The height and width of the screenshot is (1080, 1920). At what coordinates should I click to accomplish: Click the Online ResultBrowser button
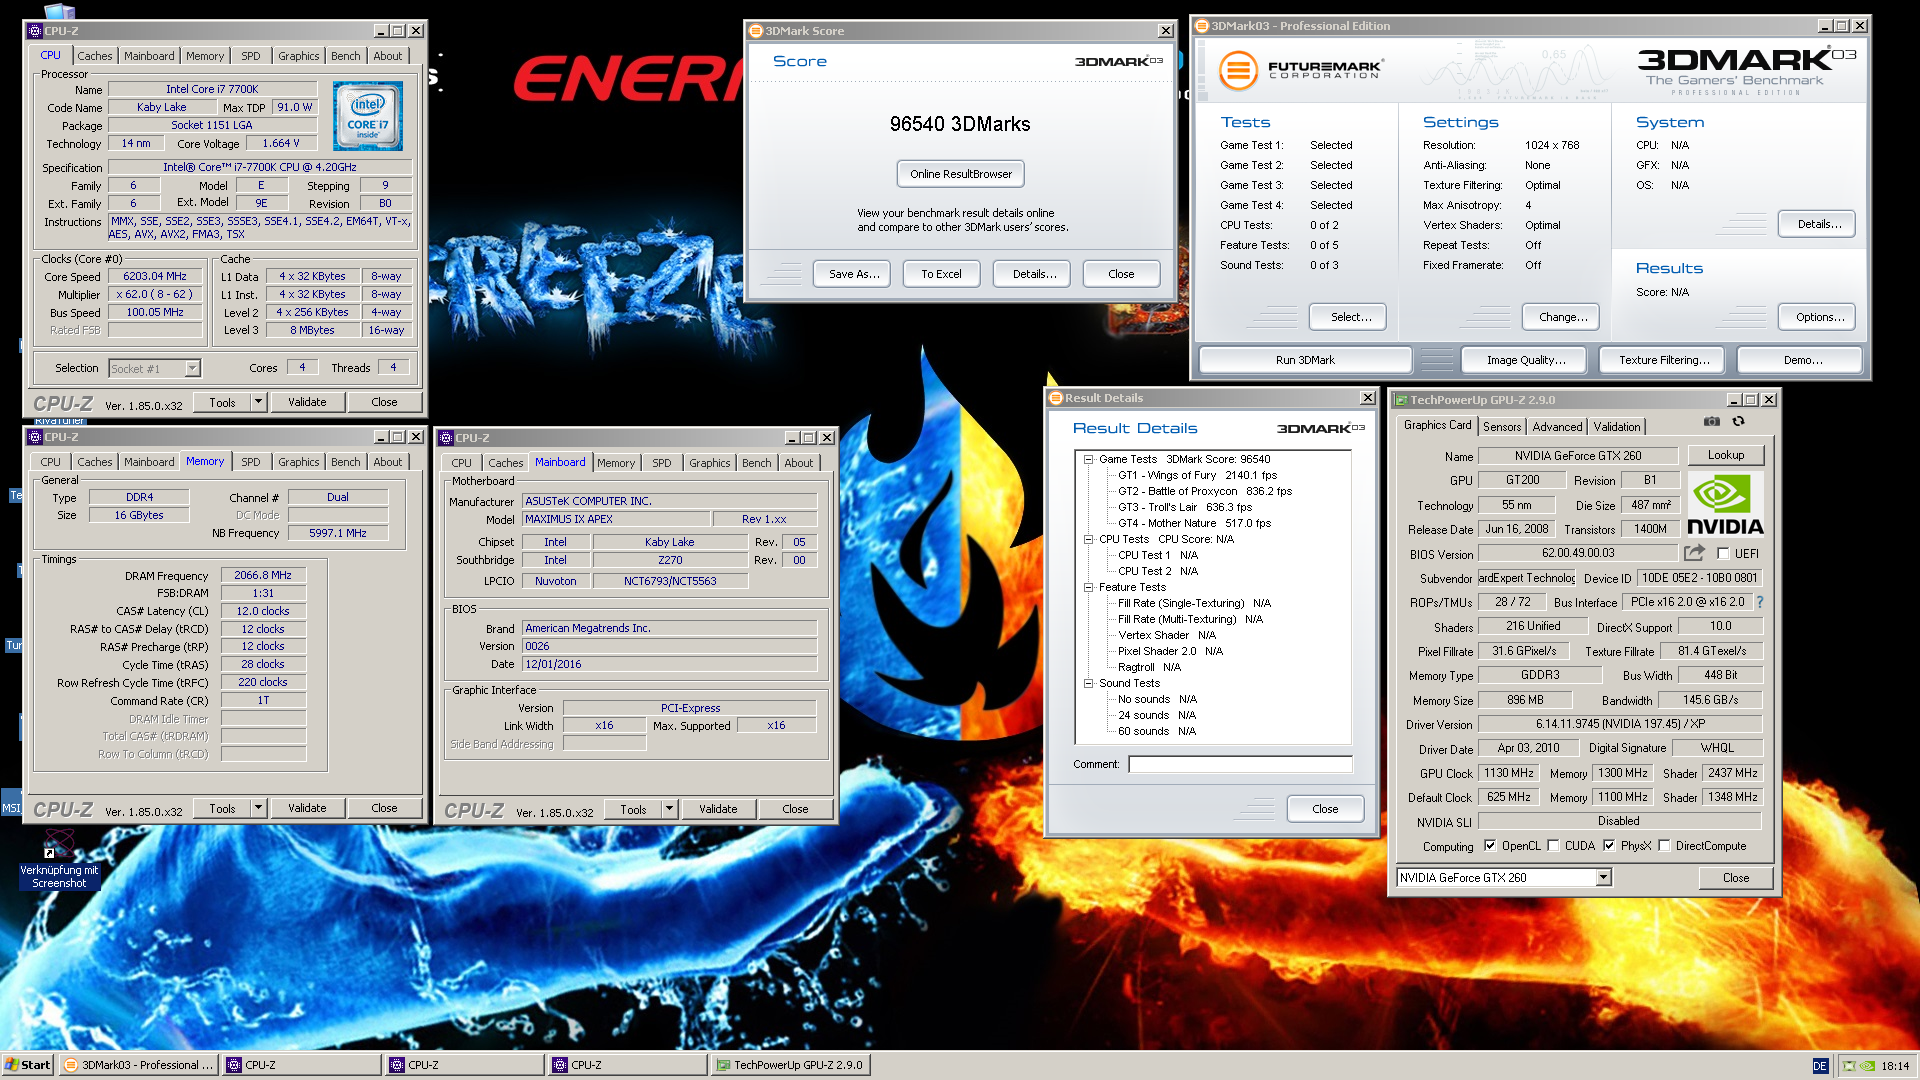point(960,174)
